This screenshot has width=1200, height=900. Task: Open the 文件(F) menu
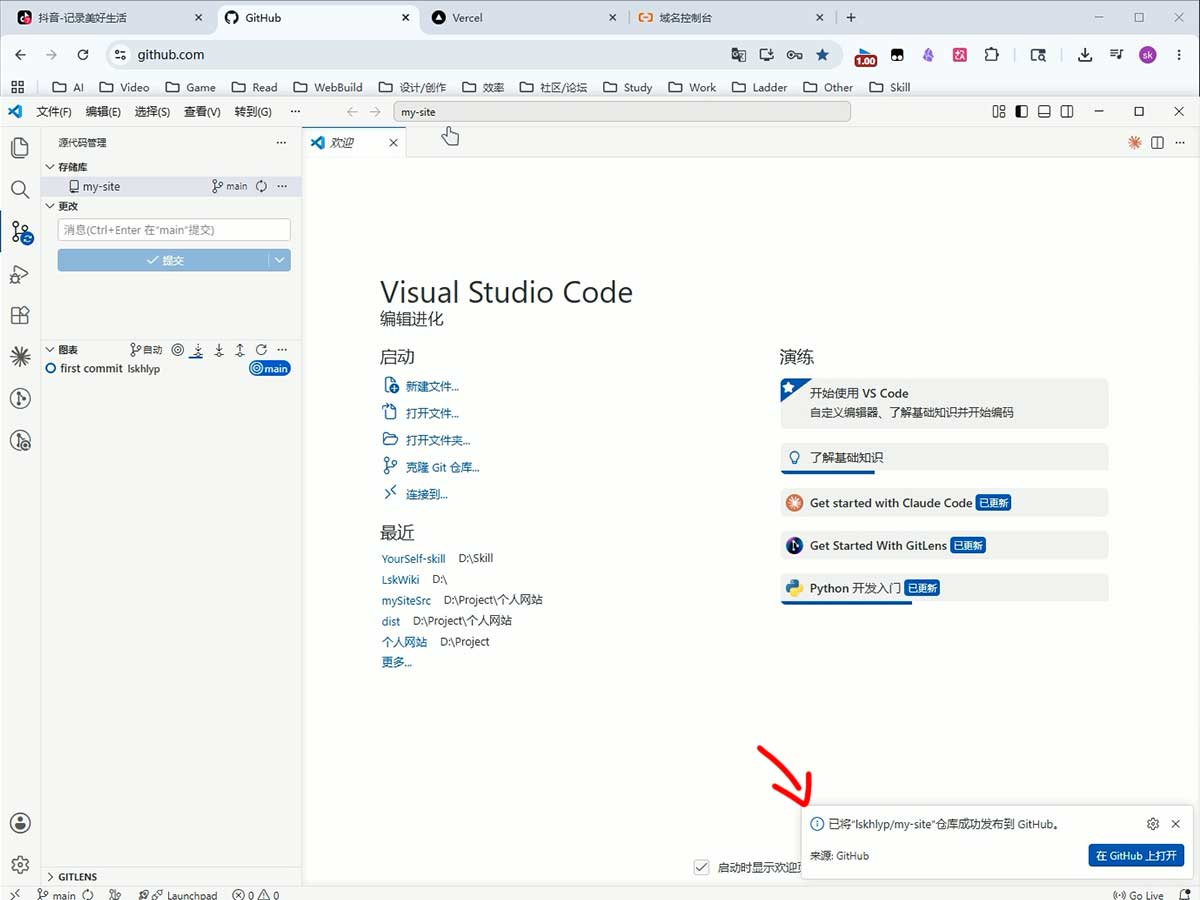tap(54, 112)
